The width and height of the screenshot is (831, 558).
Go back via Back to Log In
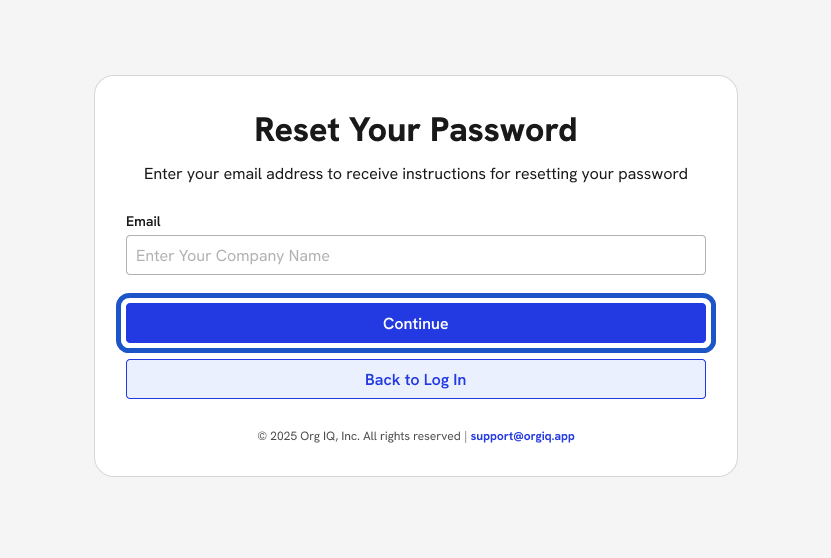pyautogui.click(x=415, y=380)
